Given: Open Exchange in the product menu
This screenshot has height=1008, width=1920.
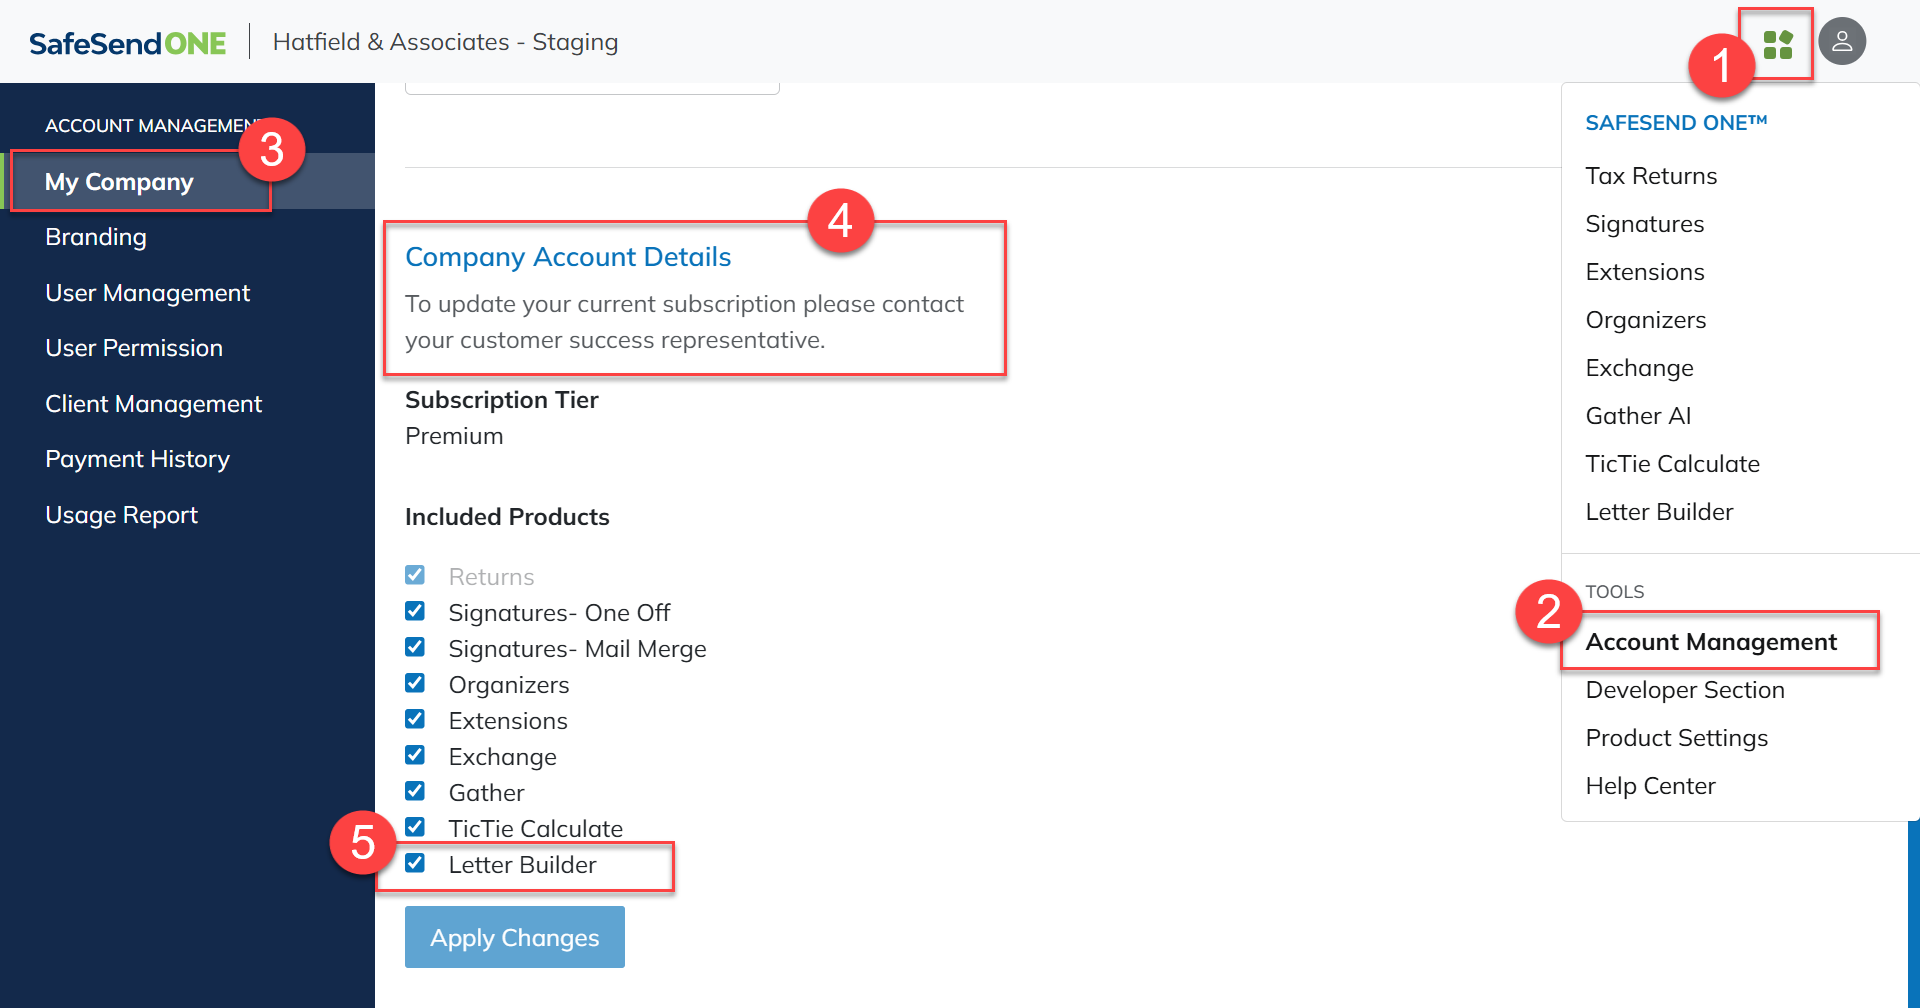Looking at the screenshot, I should click(x=1640, y=368).
